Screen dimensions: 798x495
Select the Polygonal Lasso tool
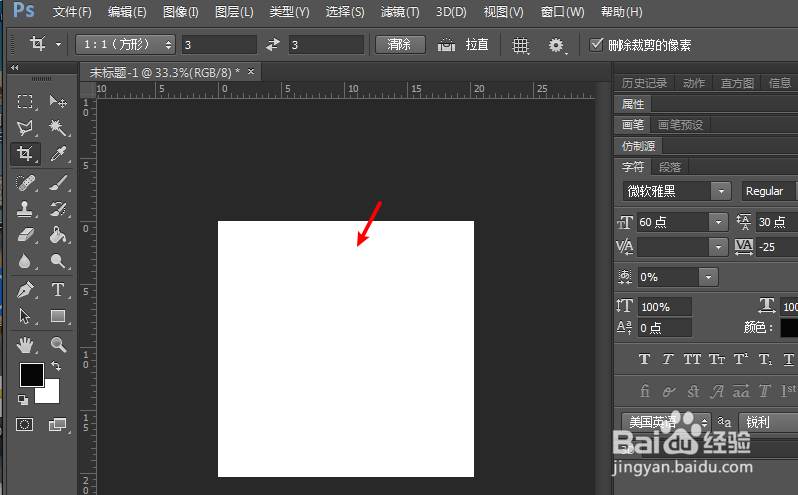click(x=25, y=127)
